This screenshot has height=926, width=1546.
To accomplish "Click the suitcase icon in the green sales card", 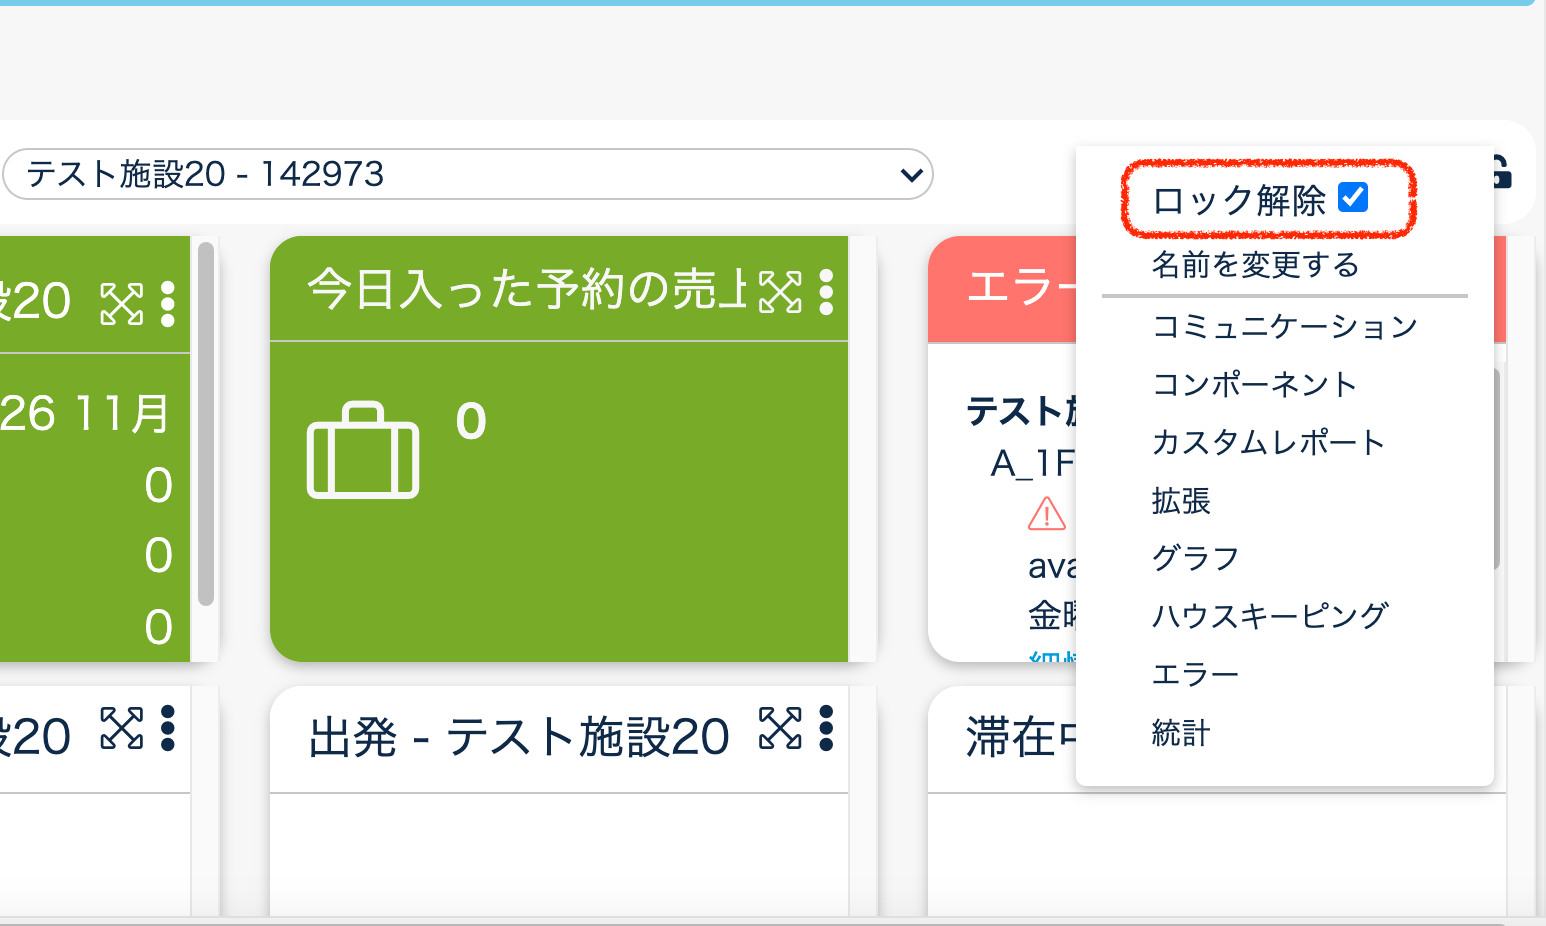I will [363, 451].
